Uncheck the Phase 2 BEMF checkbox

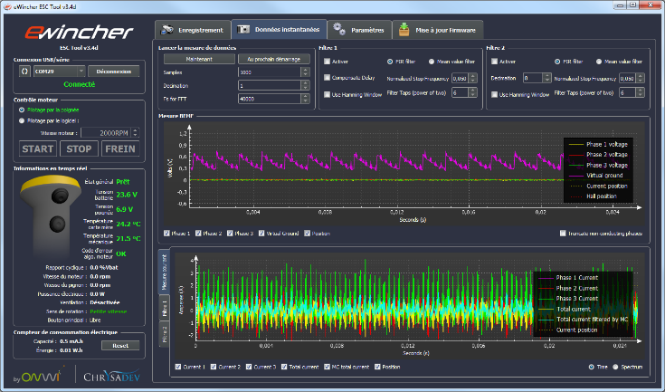[198, 233]
